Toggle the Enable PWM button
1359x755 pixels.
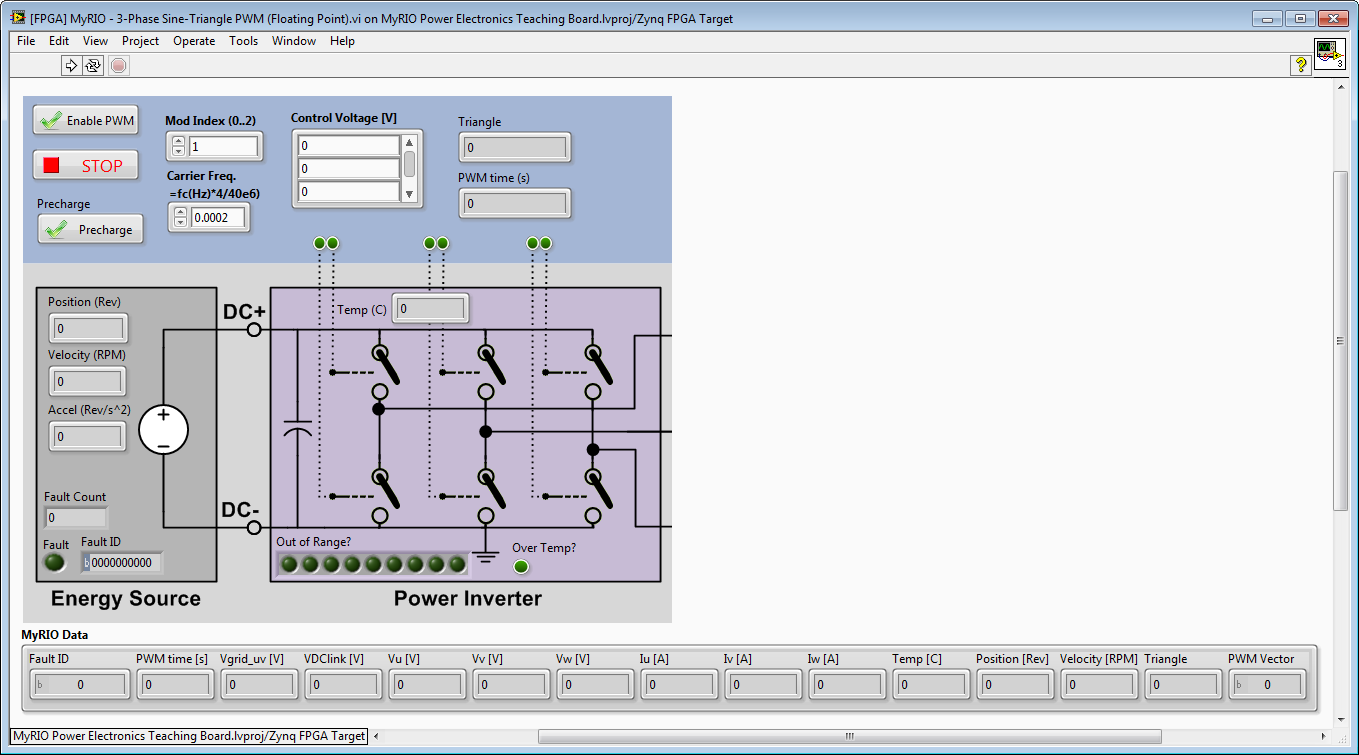(x=85, y=120)
